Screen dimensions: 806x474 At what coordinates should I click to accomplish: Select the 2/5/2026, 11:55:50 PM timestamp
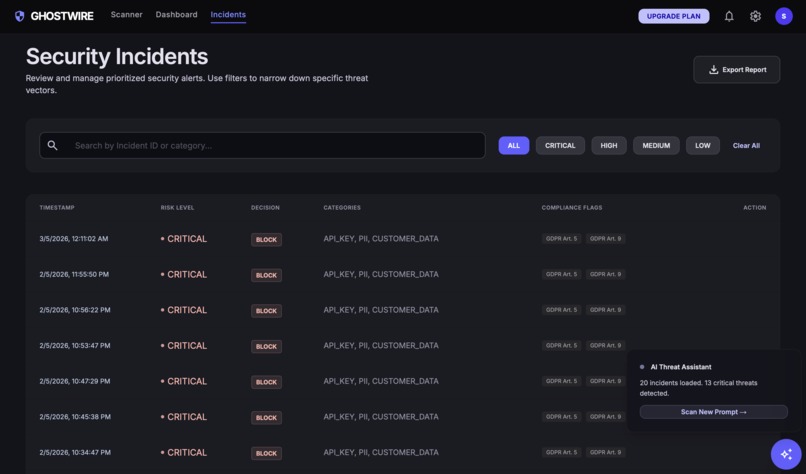[74, 275]
